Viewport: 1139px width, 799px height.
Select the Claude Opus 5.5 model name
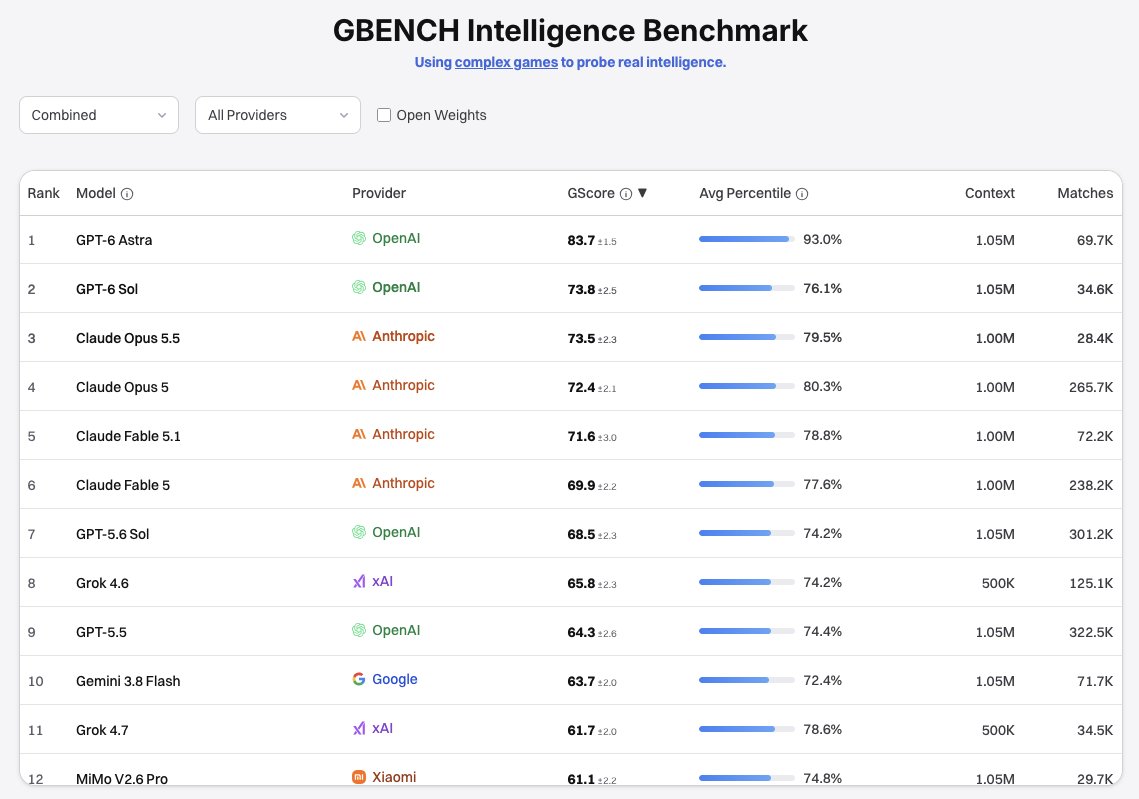coord(128,338)
